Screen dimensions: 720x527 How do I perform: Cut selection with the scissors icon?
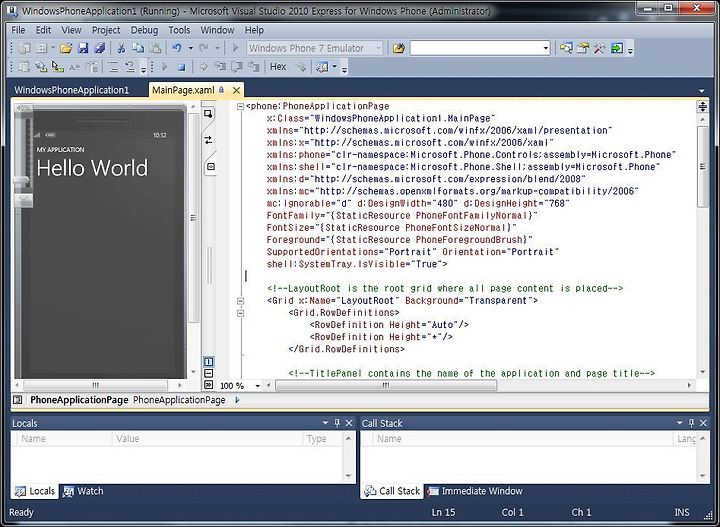click(122, 48)
